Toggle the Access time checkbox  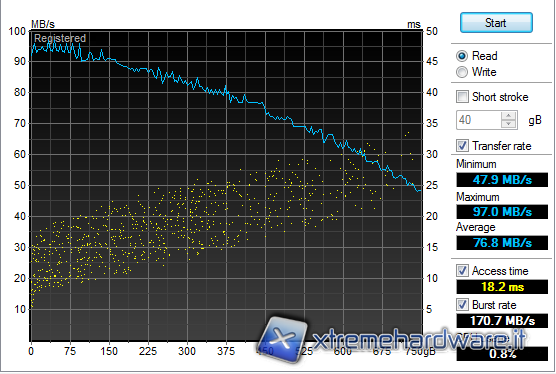click(462, 270)
